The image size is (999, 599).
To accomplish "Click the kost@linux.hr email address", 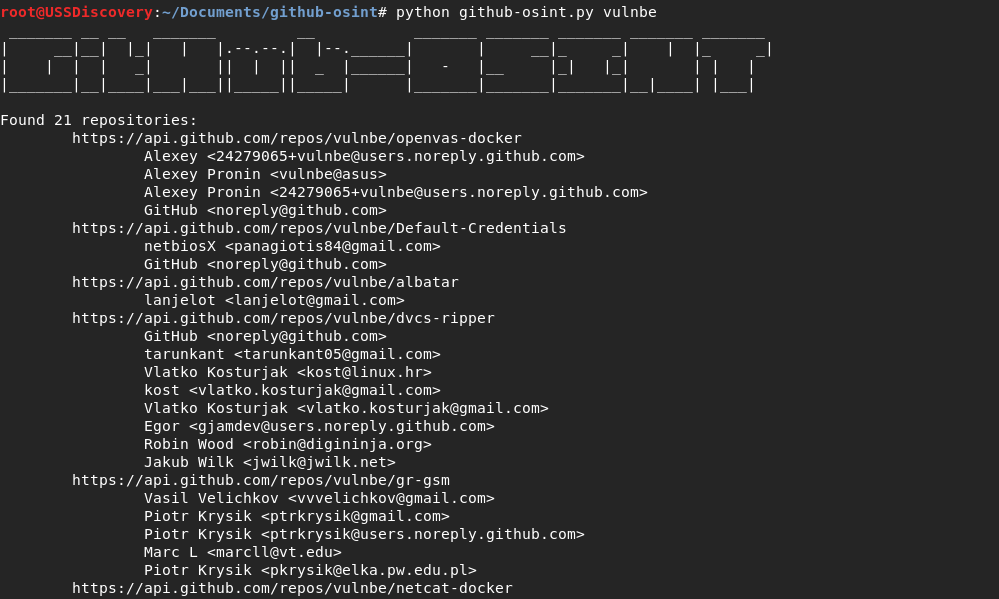I will 364,372.
